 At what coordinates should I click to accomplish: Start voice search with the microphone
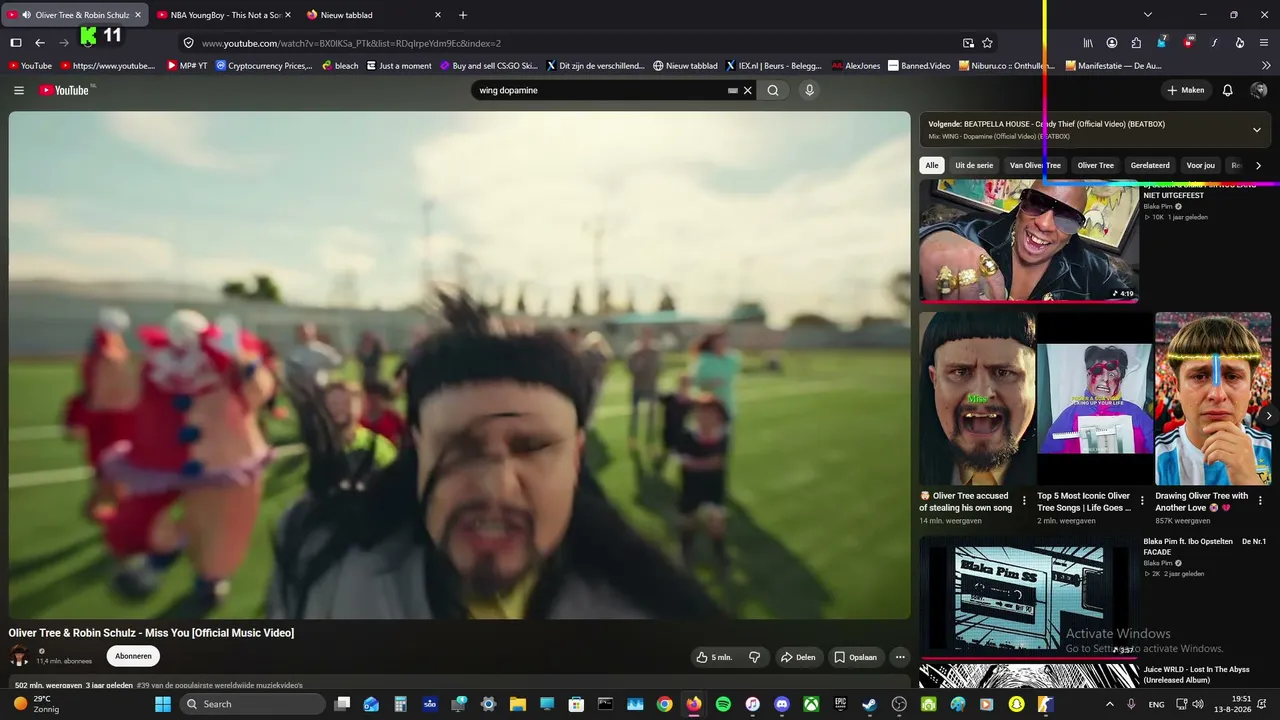coord(810,90)
